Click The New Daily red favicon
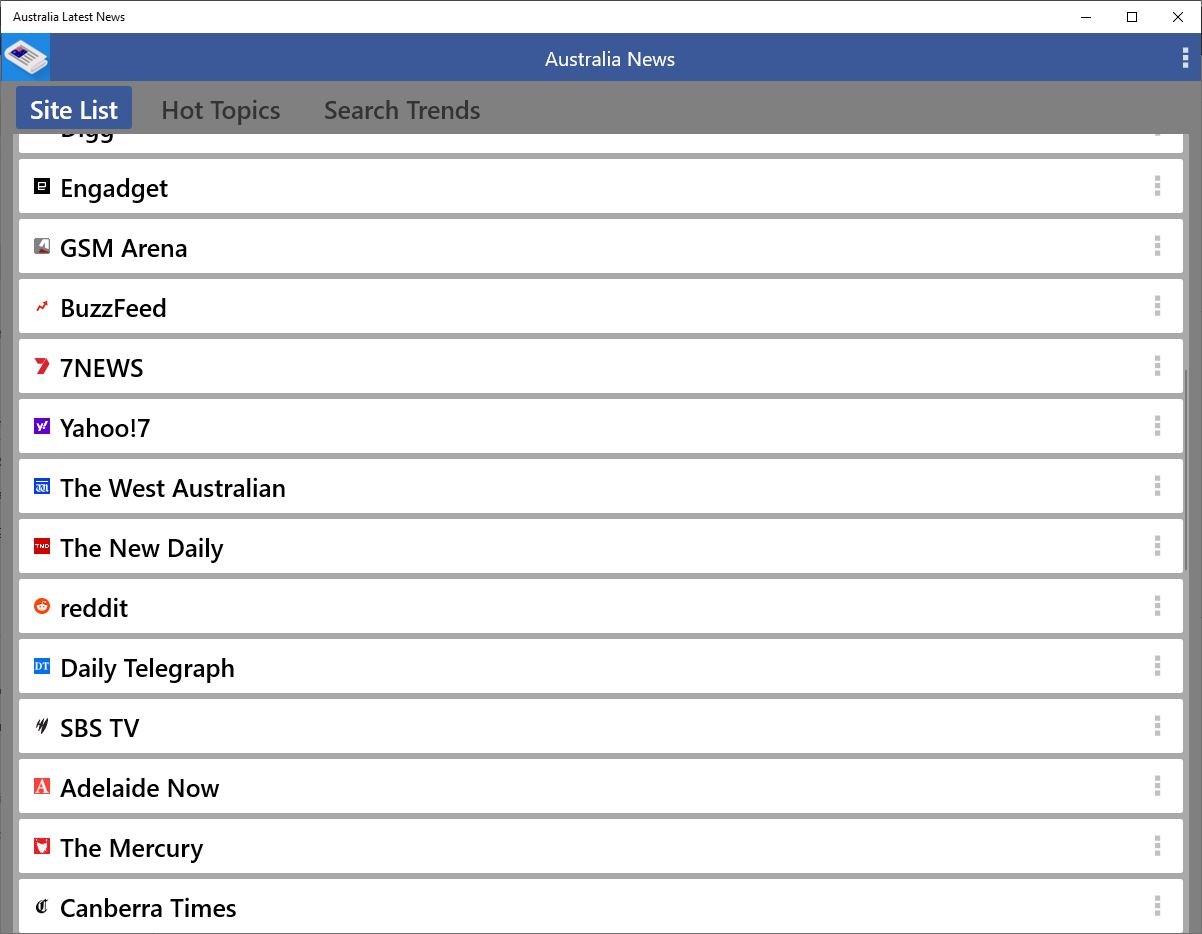The width and height of the screenshot is (1202, 934). click(42, 546)
